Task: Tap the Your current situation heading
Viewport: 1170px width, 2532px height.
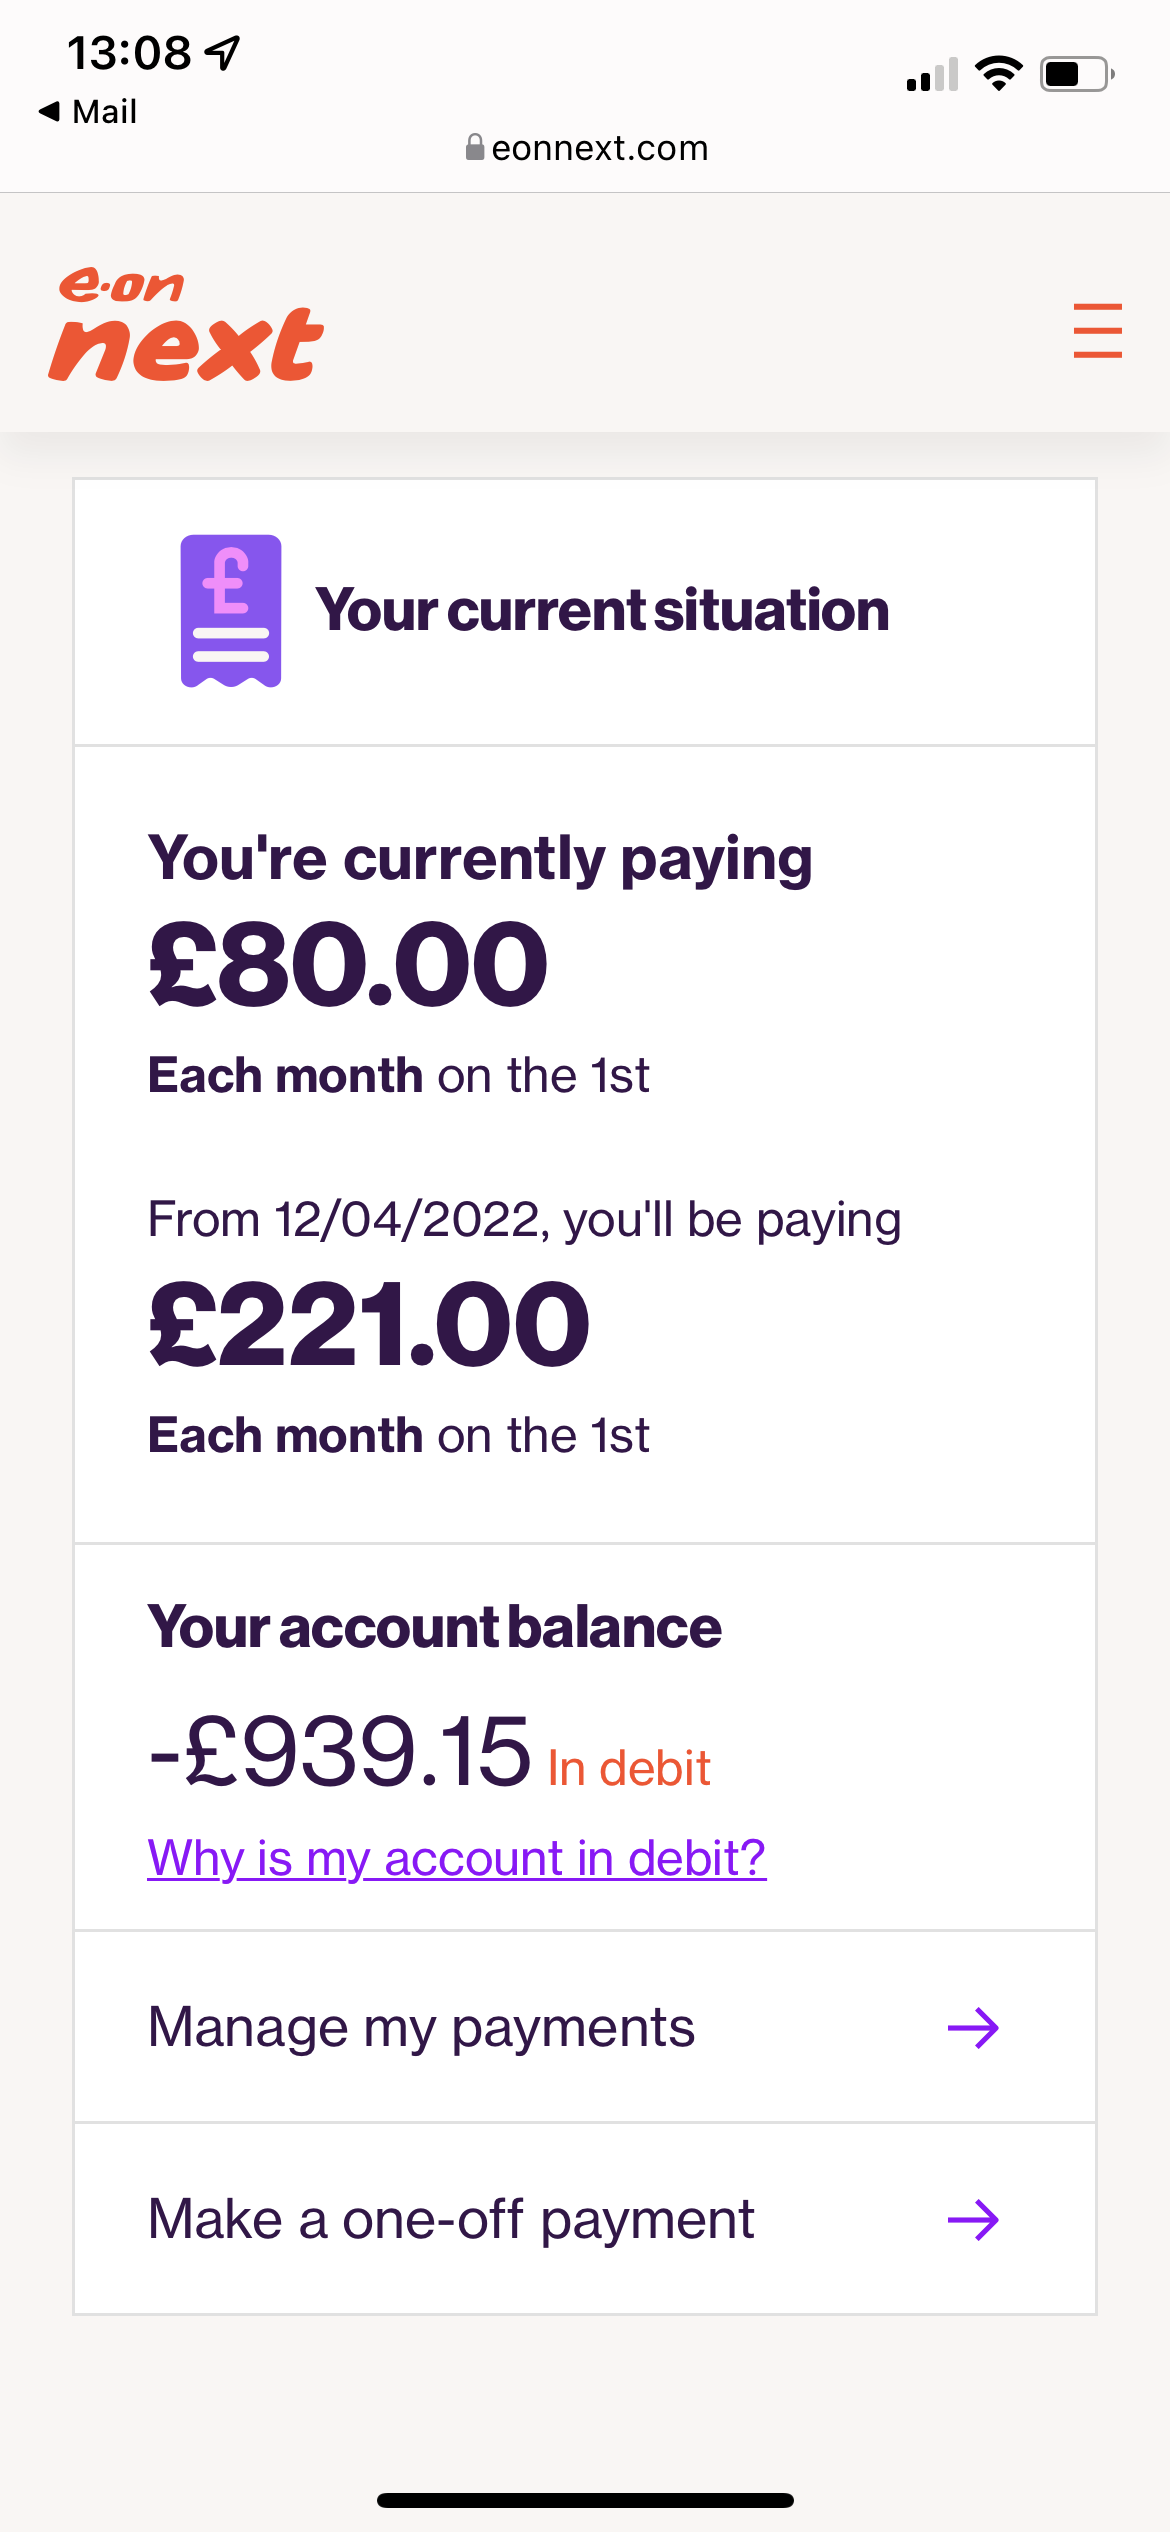Action: coord(602,610)
